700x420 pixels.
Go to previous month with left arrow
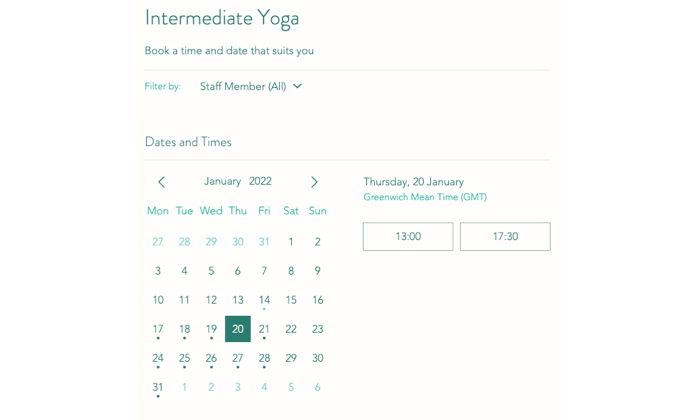click(x=162, y=182)
